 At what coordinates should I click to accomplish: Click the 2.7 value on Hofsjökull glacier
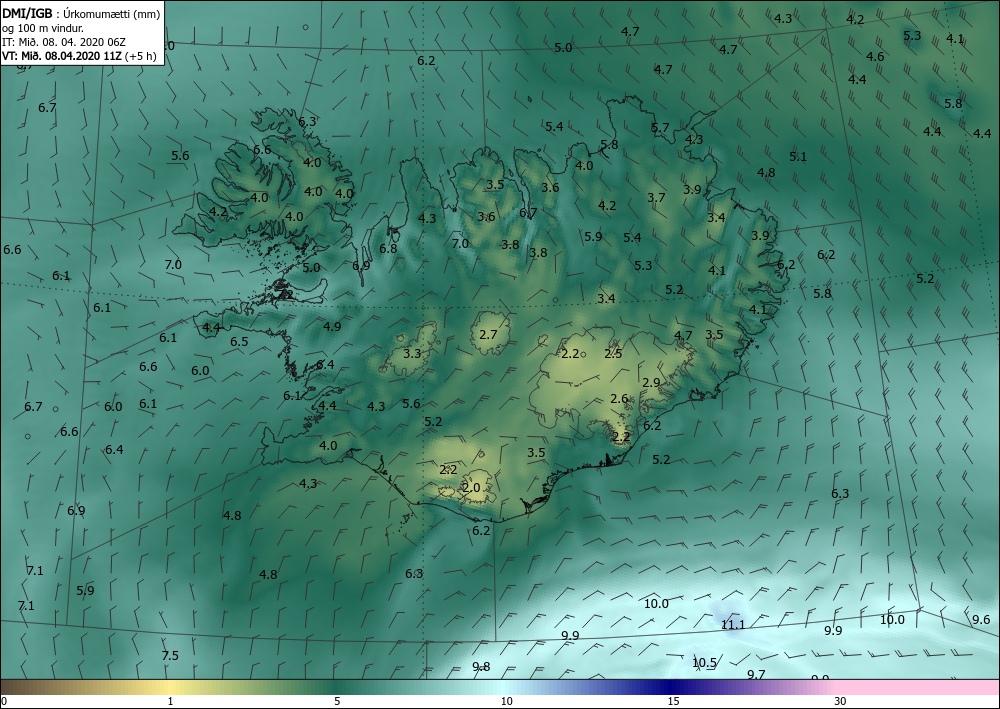488,334
